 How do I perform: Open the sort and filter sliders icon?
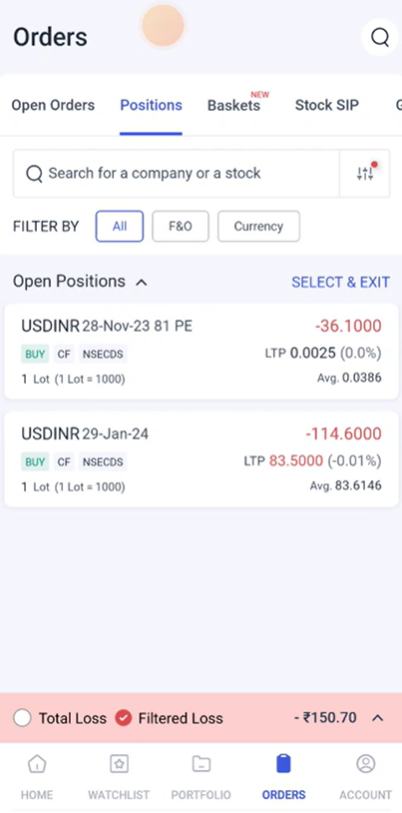(x=365, y=174)
